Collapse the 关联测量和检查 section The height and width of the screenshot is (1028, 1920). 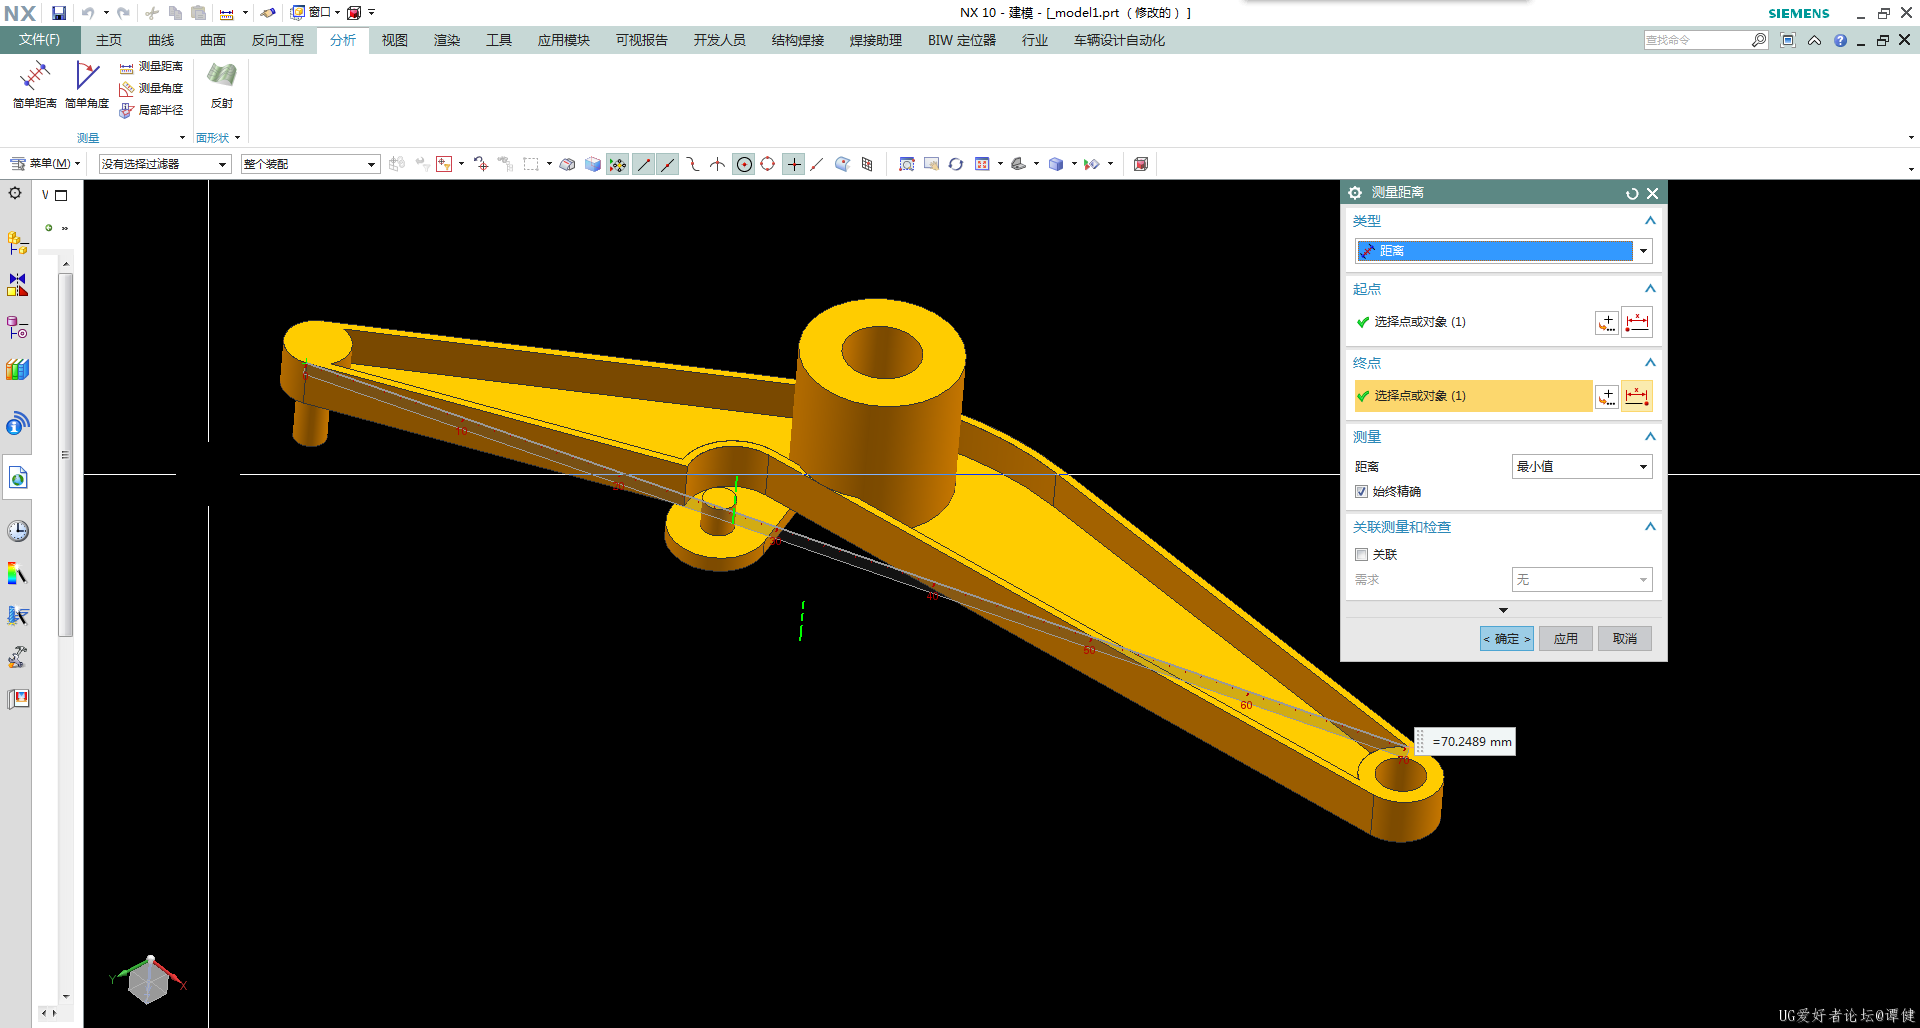pyautogui.click(x=1650, y=527)
